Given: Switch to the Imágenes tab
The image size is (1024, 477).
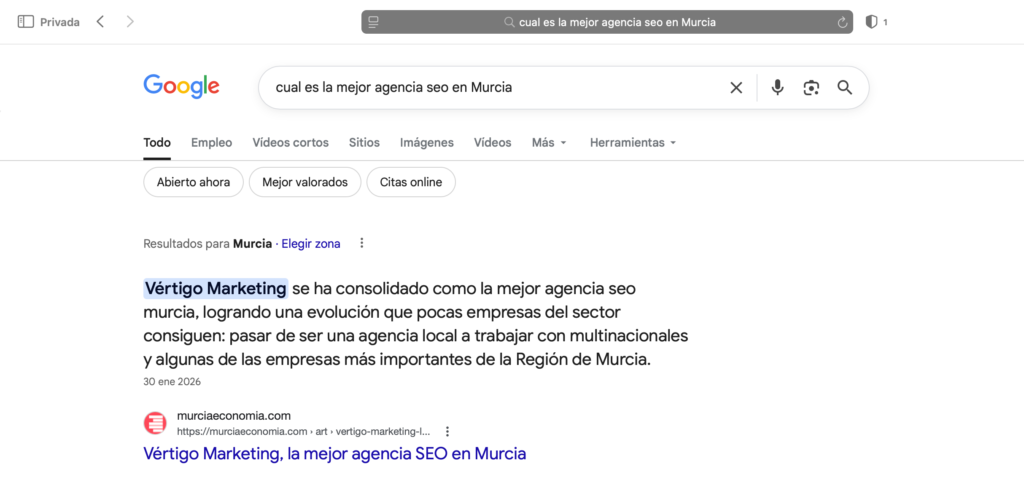Looking at the screenshot, I should pos(427,142).
